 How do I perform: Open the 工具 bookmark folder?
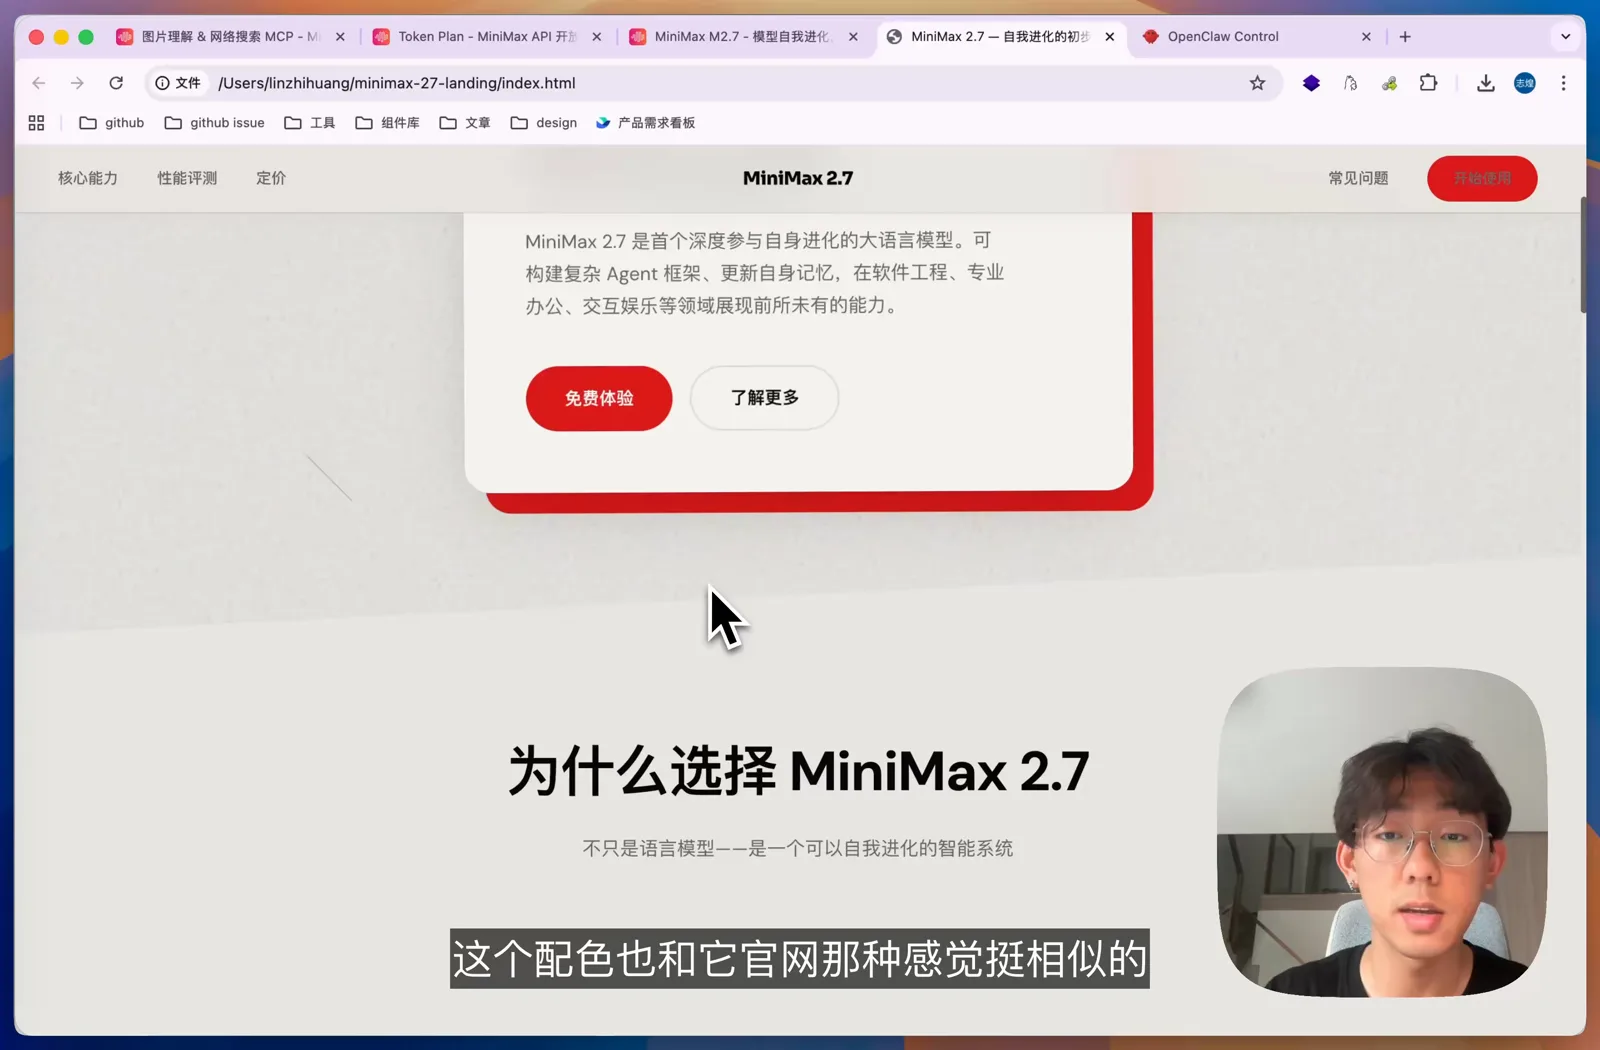pyautogui.click(x=310, y=123)
